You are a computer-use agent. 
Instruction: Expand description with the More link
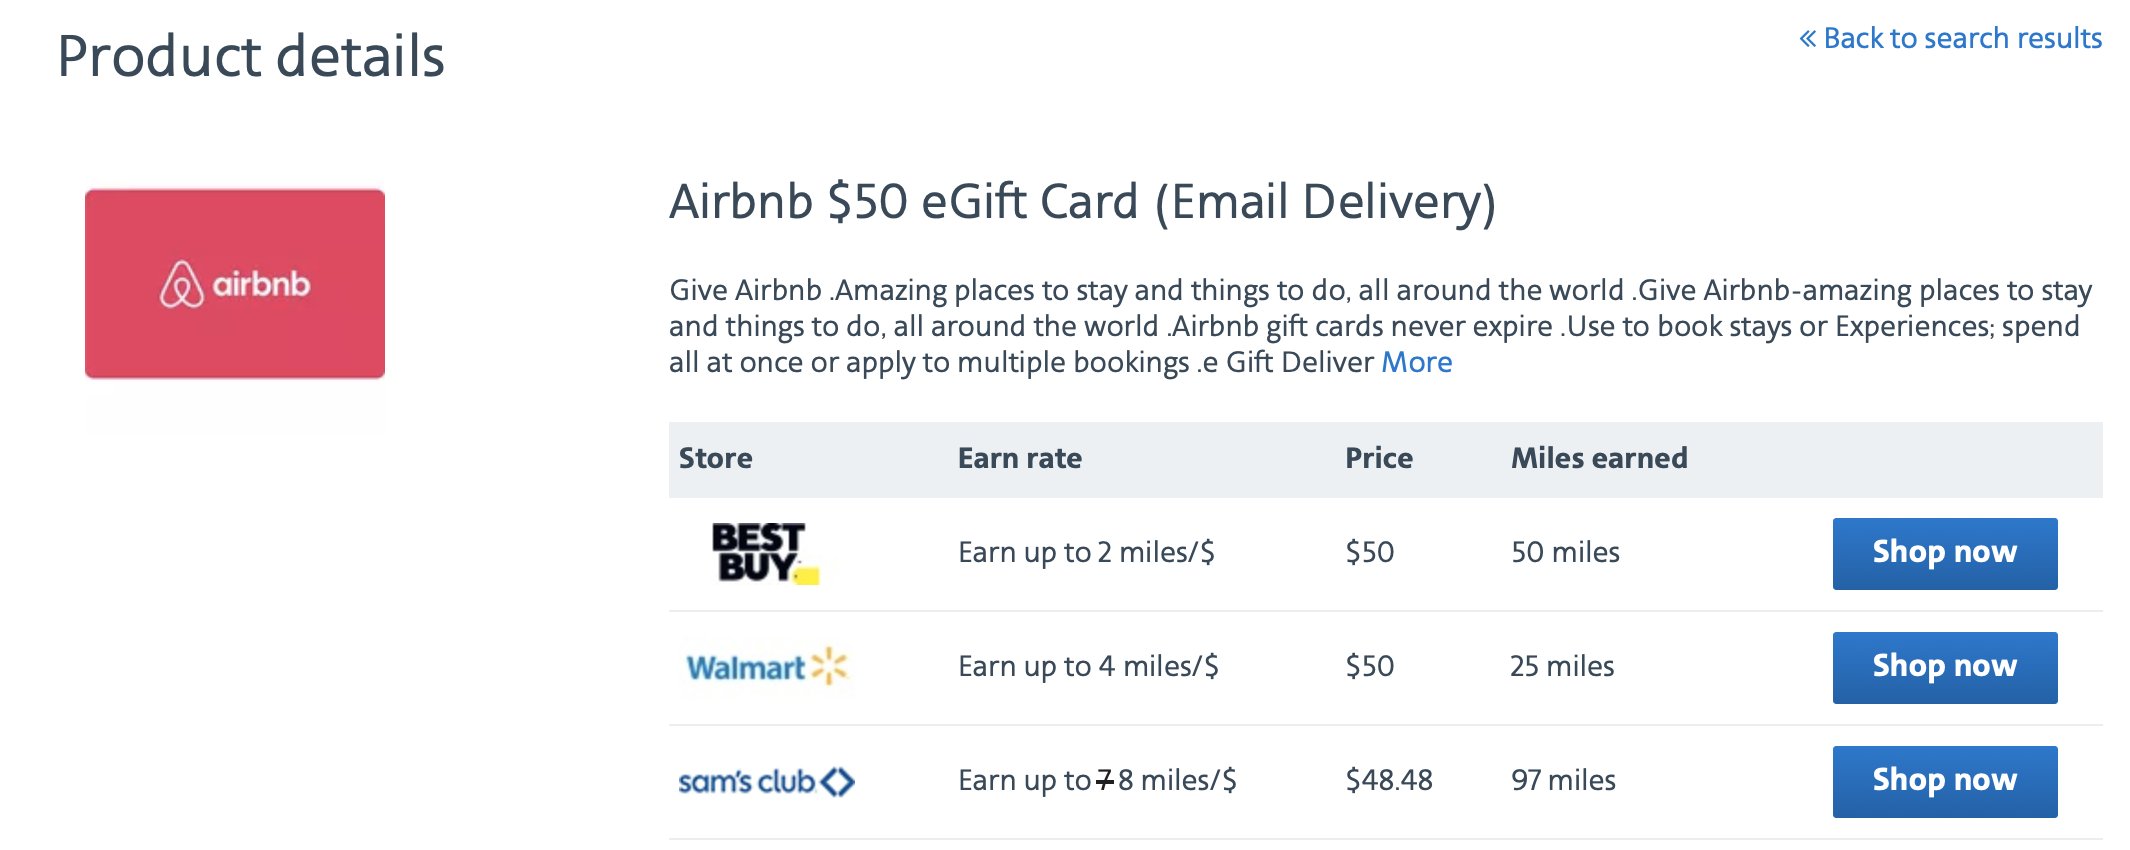point(1416,362)
